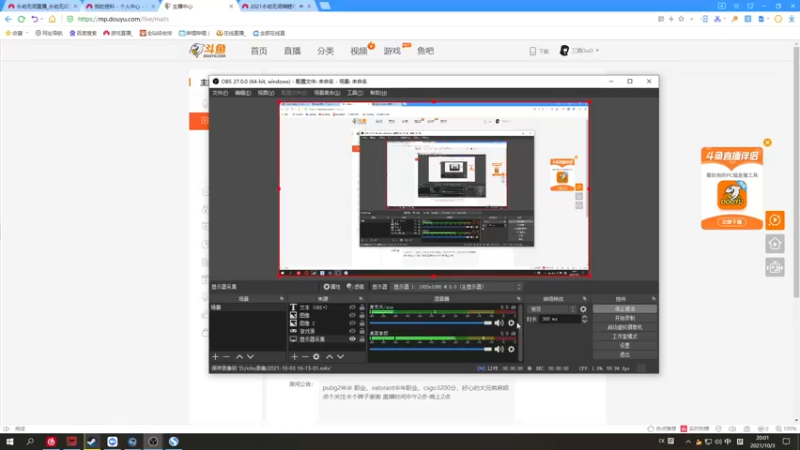Open the scenes dock options icon
The height and width of the screenshot is (450, 800).
282,299
